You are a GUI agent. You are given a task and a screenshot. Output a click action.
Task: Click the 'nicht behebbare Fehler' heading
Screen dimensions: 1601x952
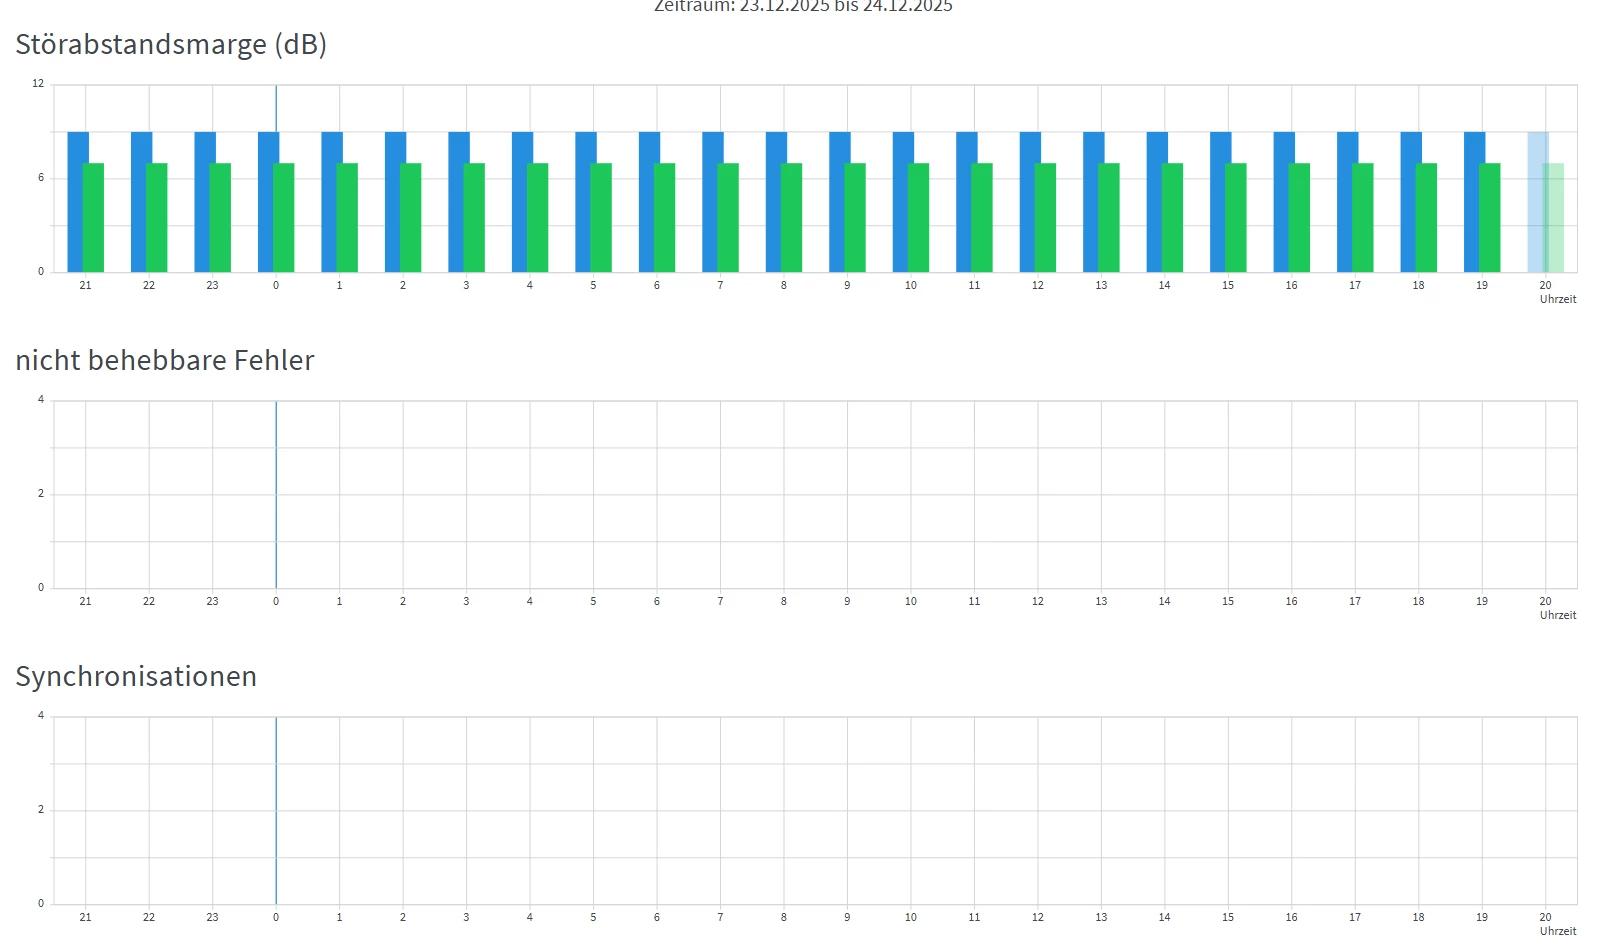coord(165,360)
